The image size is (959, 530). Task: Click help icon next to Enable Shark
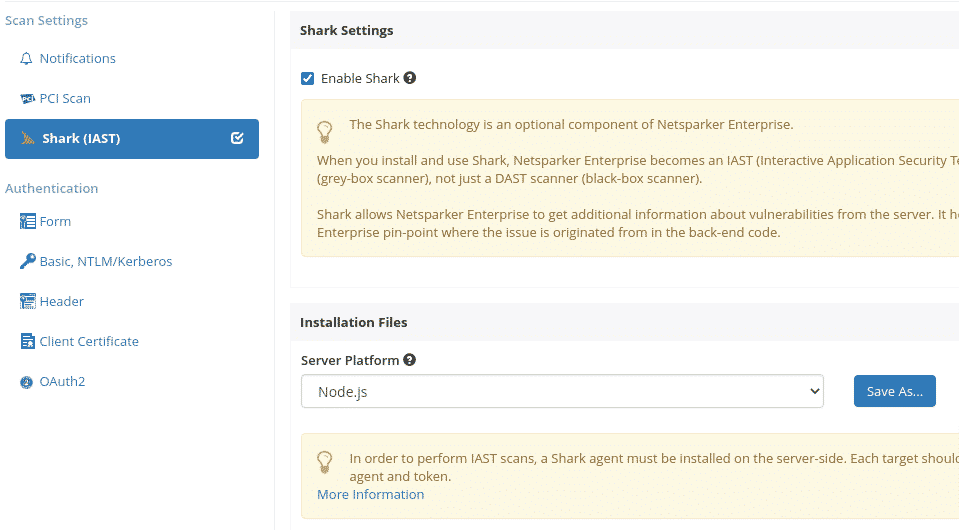point(410,78)
